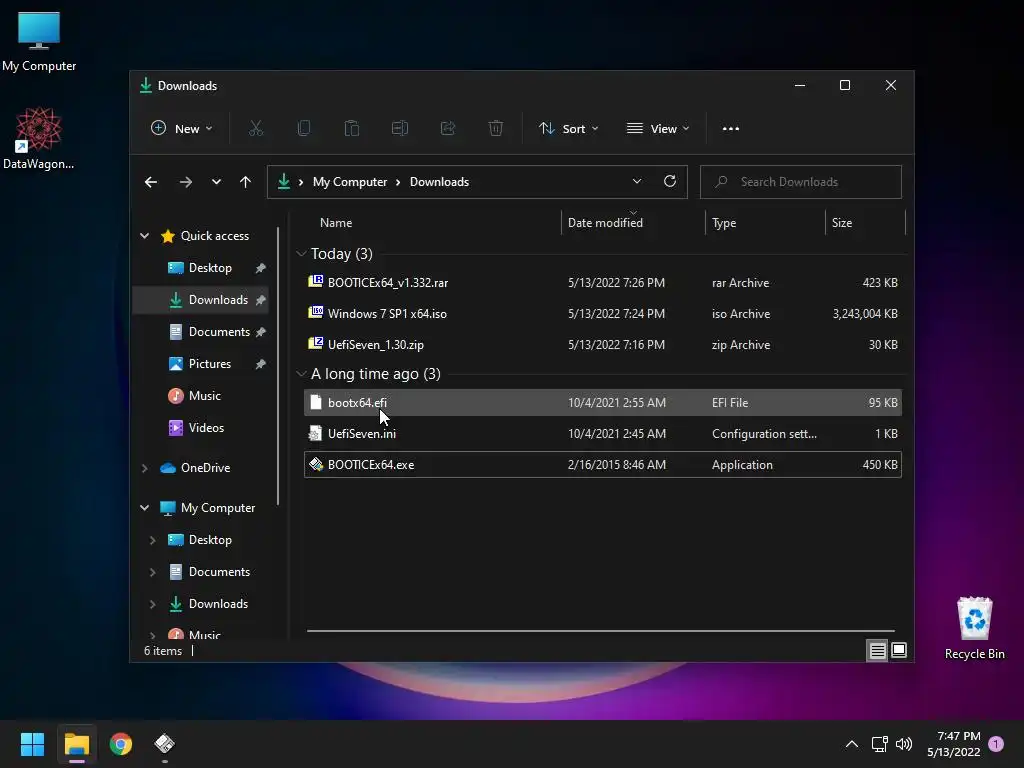1024x768 pixels.
Task: Expand address bar history dropdown
Action: 637,182
